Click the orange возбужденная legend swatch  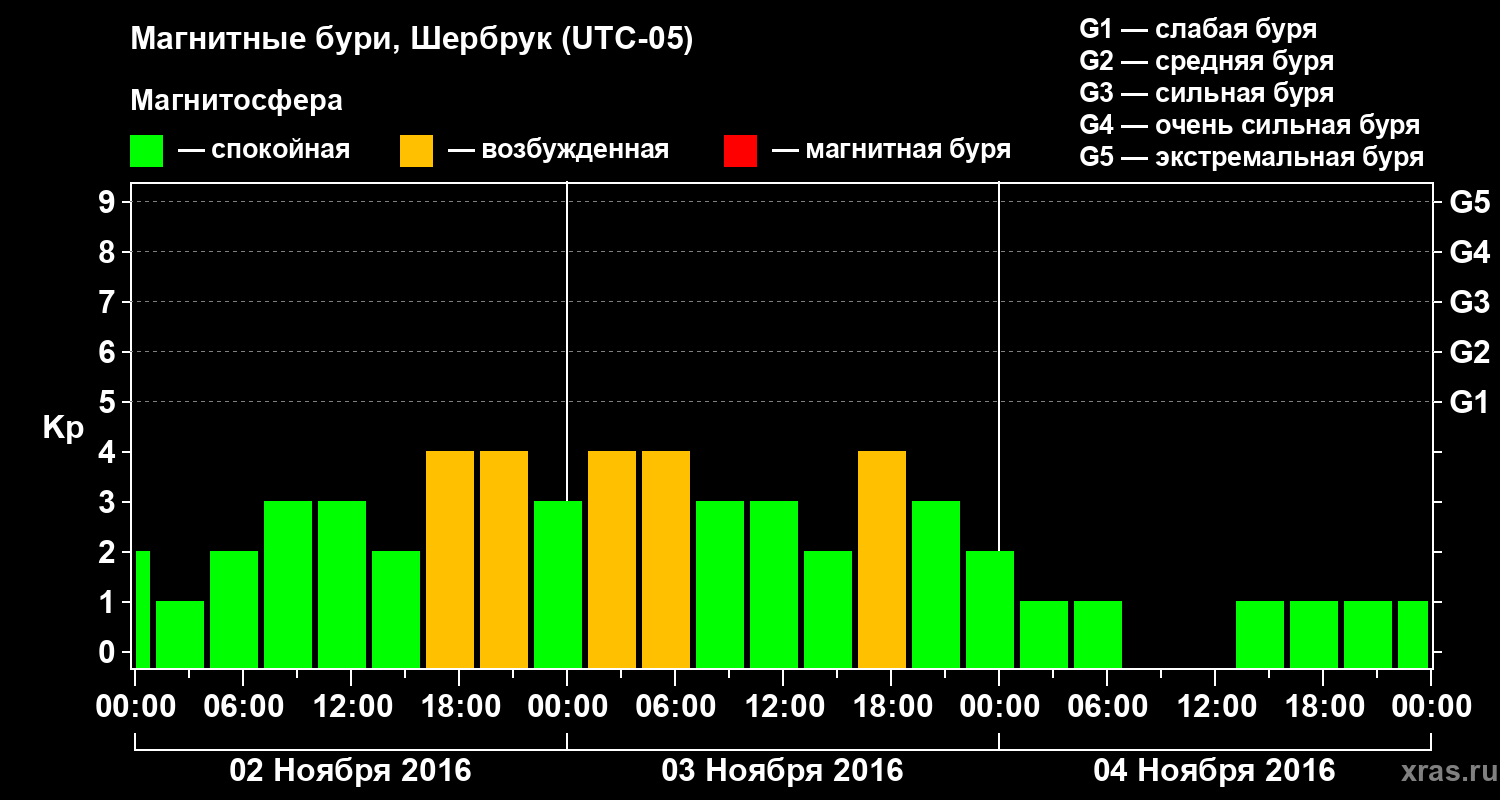416,151
